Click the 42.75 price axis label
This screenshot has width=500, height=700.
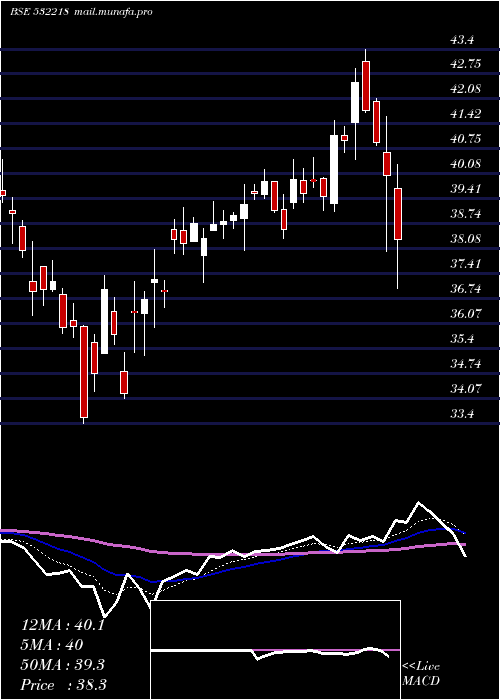coord(466,64)
